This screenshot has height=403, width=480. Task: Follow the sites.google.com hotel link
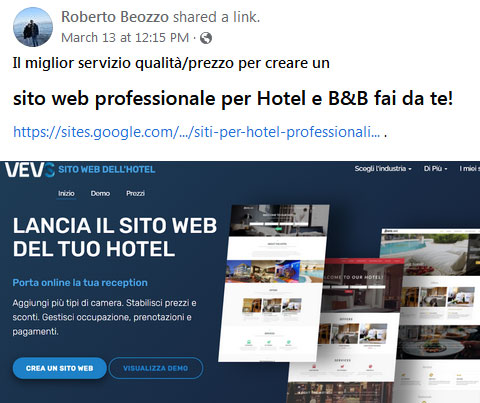196,132
